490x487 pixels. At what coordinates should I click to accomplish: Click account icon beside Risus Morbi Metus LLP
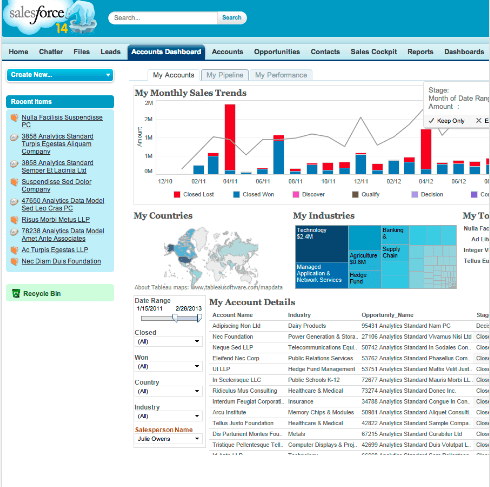14,220
